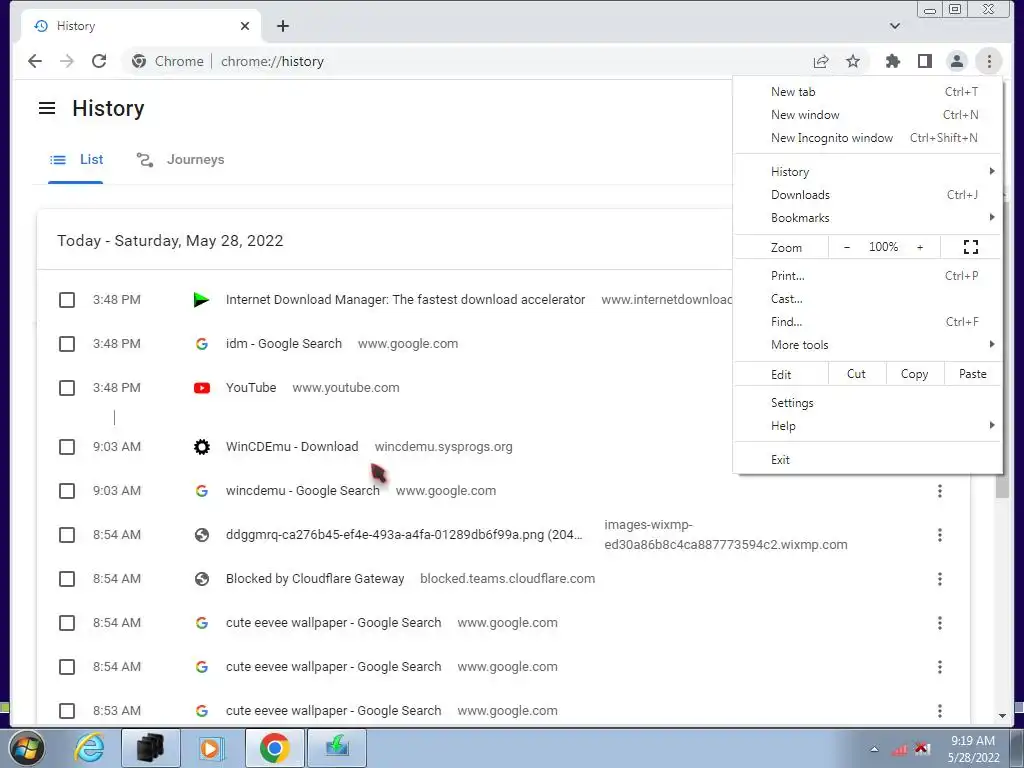Open Settings from the Chrome menu
The height and width of the screenshot is (768, 1024).
[867, 403]
